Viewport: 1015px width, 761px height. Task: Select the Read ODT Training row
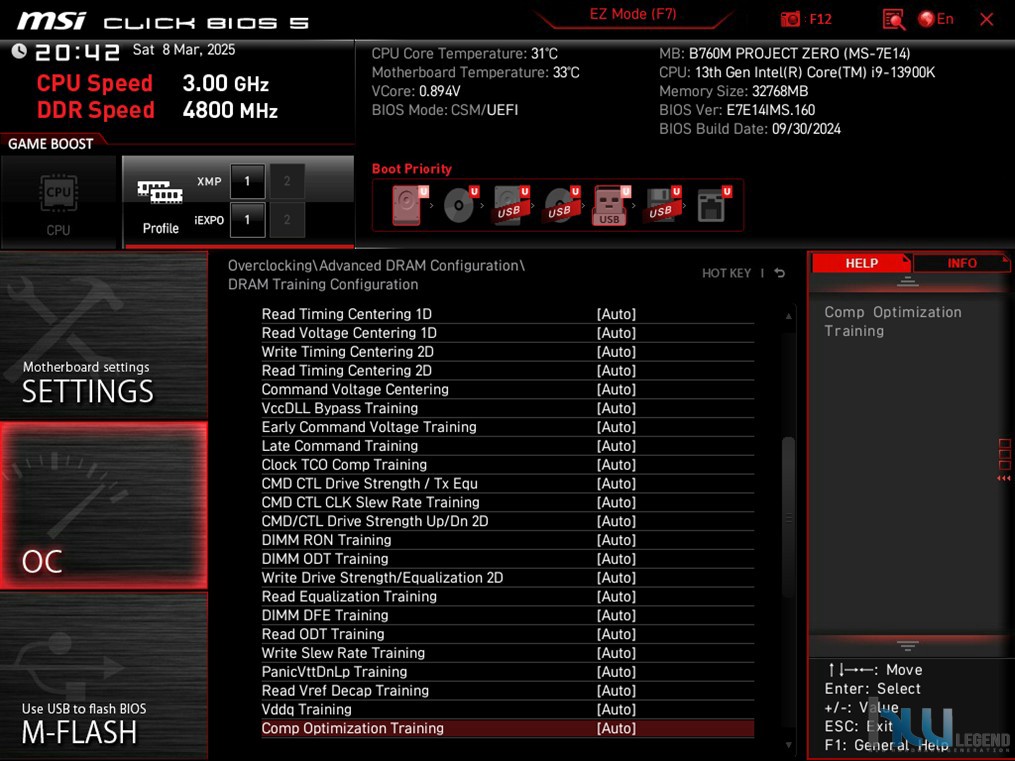pyautogui.click(x=508, y=634)
